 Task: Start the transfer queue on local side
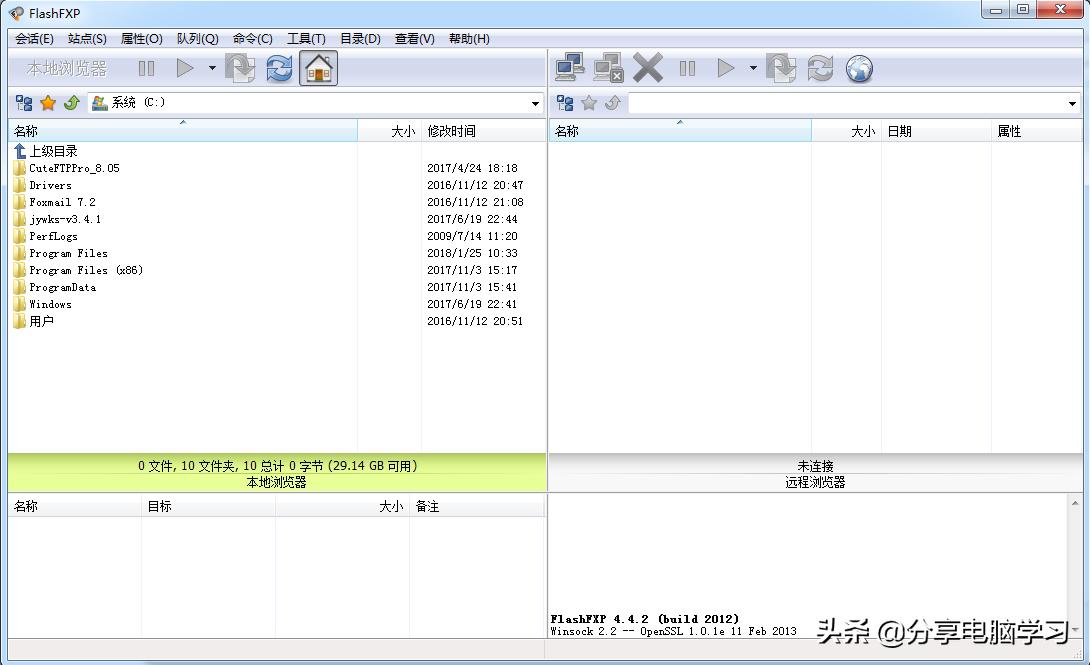tap(184, 68)
